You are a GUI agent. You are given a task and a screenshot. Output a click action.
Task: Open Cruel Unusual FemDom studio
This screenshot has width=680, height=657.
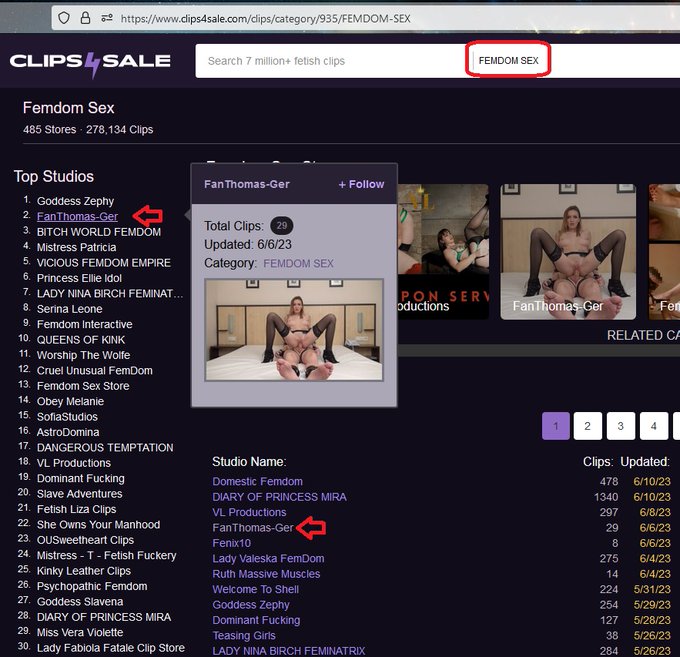(95, 370)
